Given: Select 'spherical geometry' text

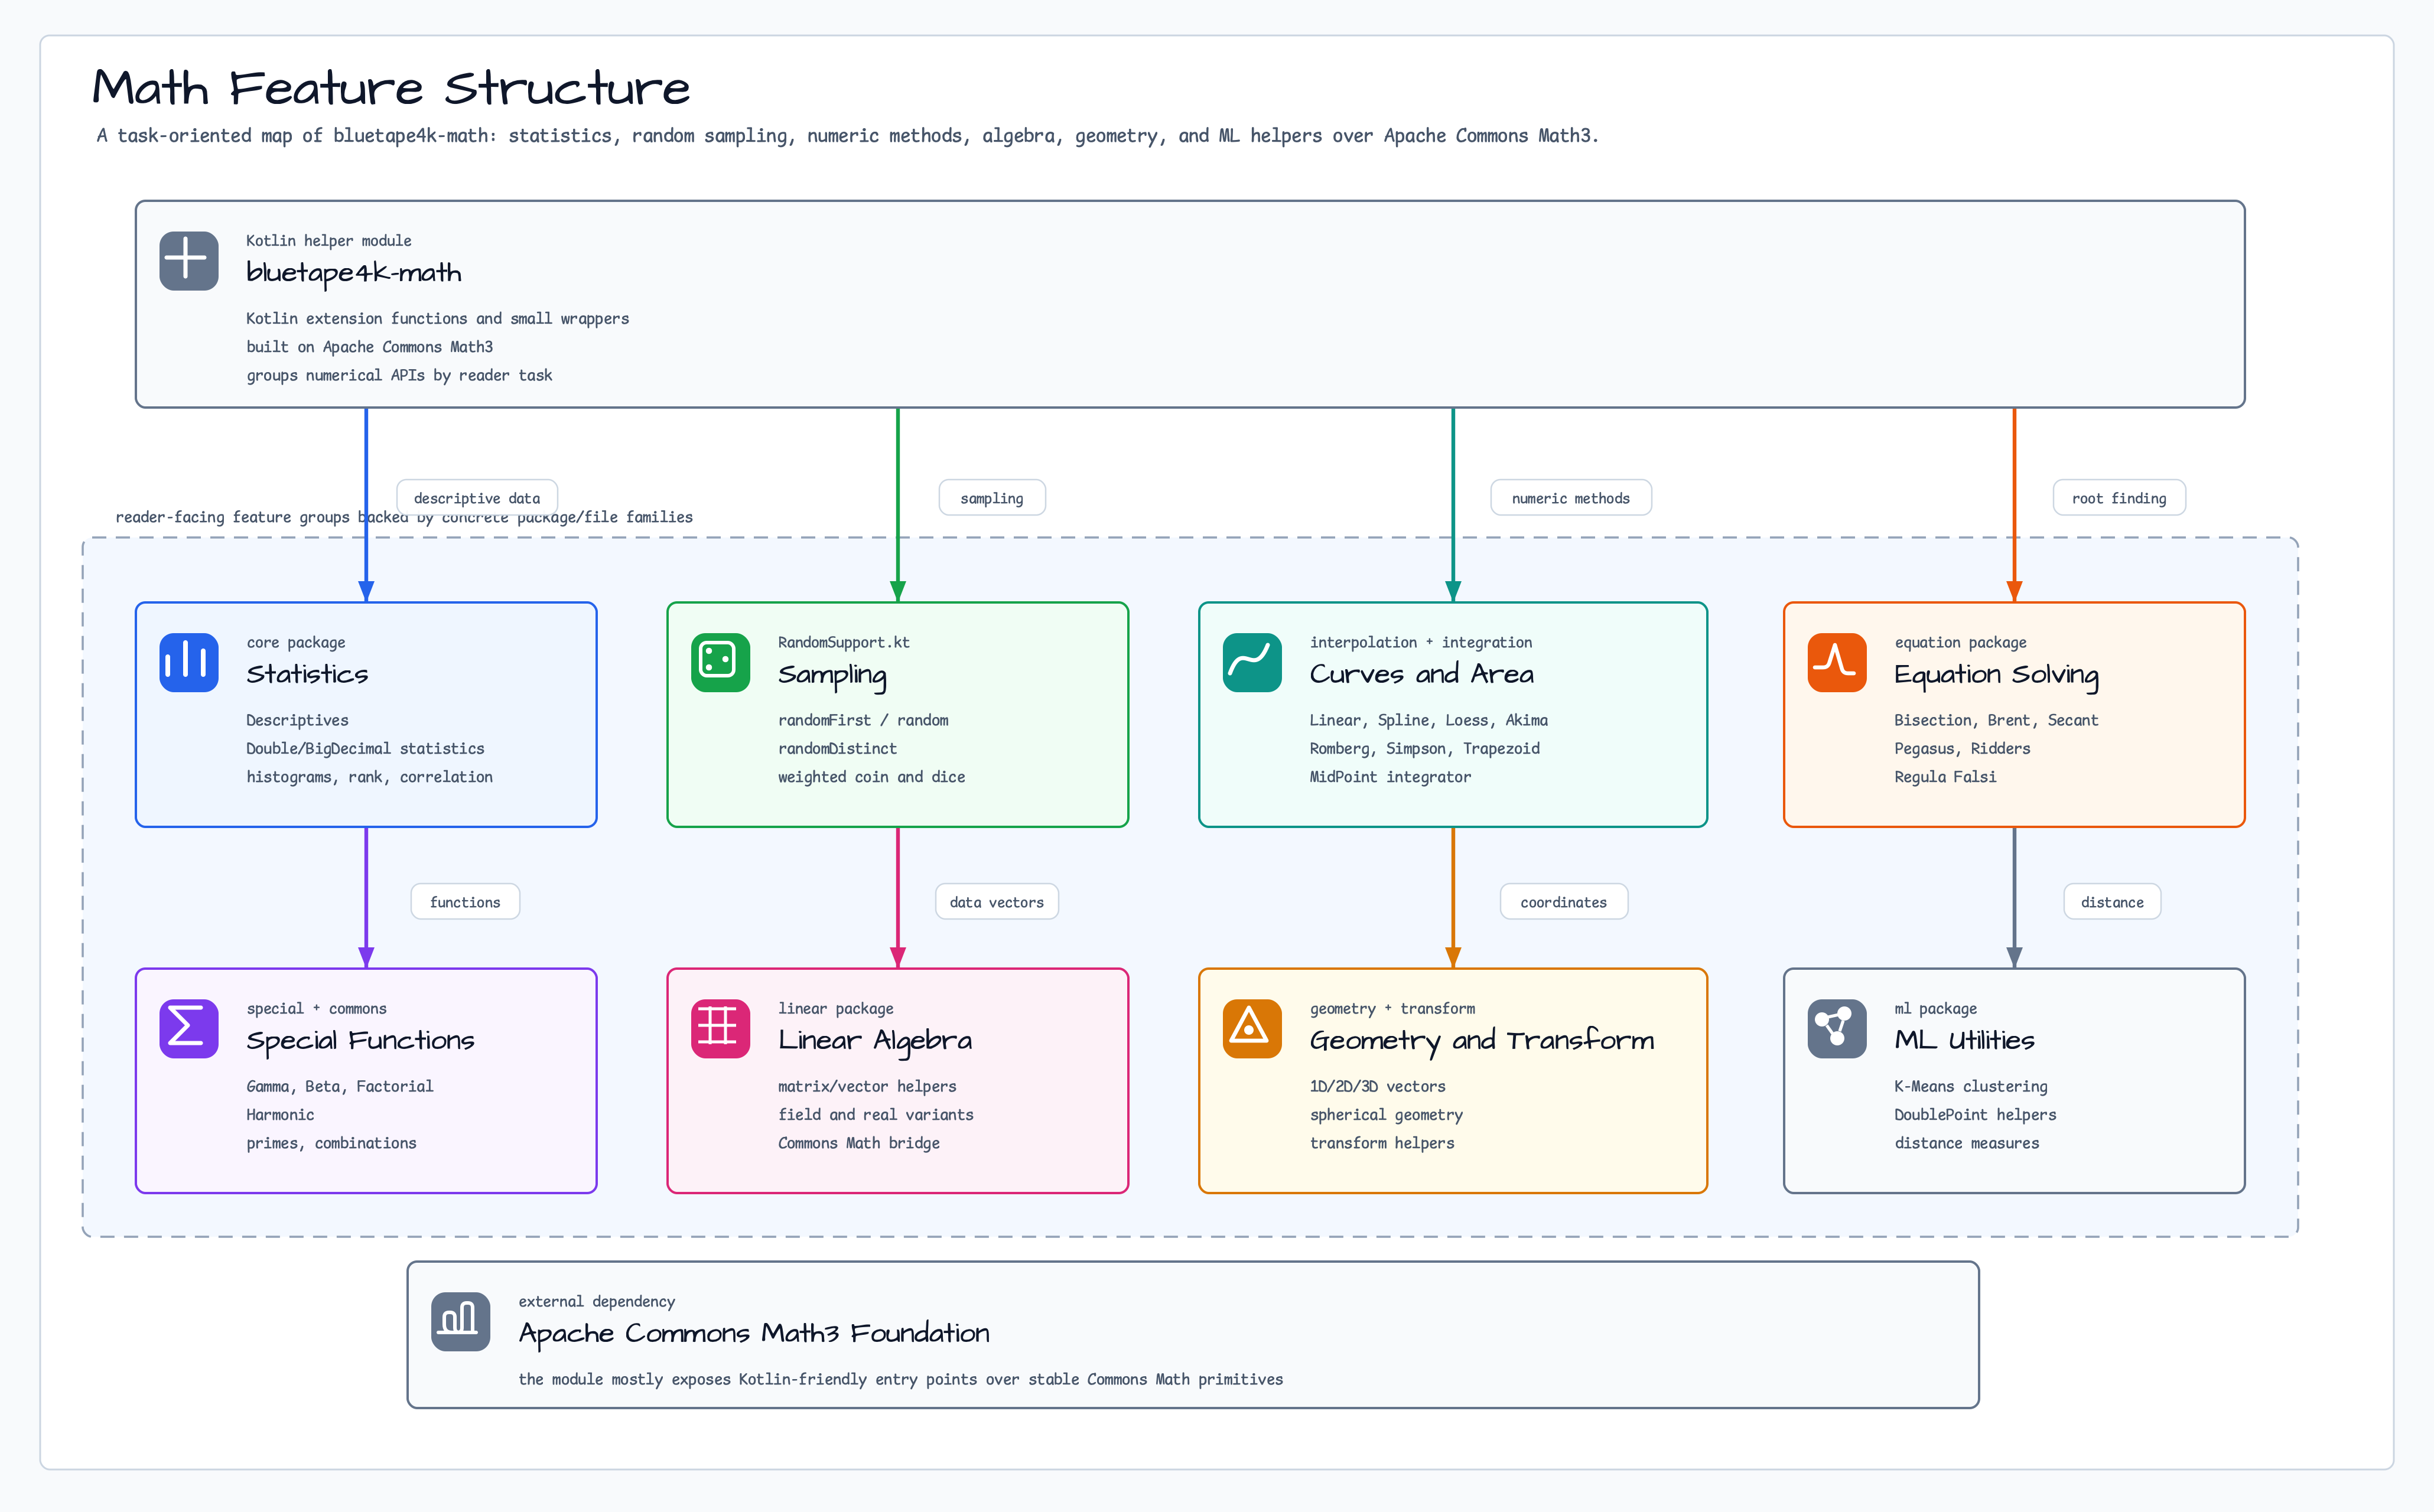Looking at the screenshot, I should pyautogui.click(x=1386, y=1115).
